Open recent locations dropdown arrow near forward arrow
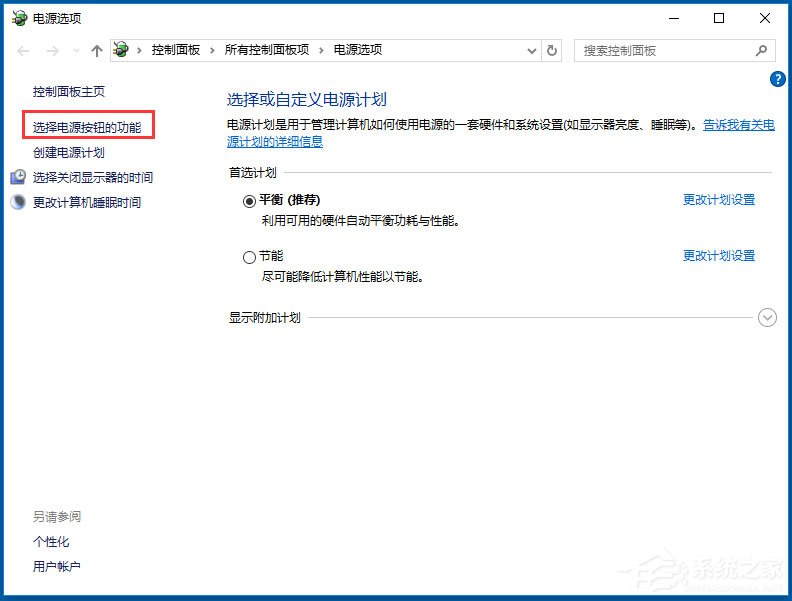The height and width of the screenshot is (601, 792). pos(76,51)
